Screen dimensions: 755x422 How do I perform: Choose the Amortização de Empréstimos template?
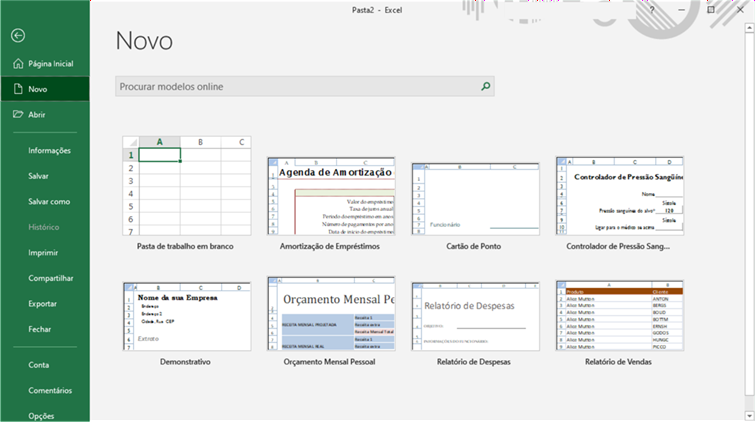[x=331, y=195]
